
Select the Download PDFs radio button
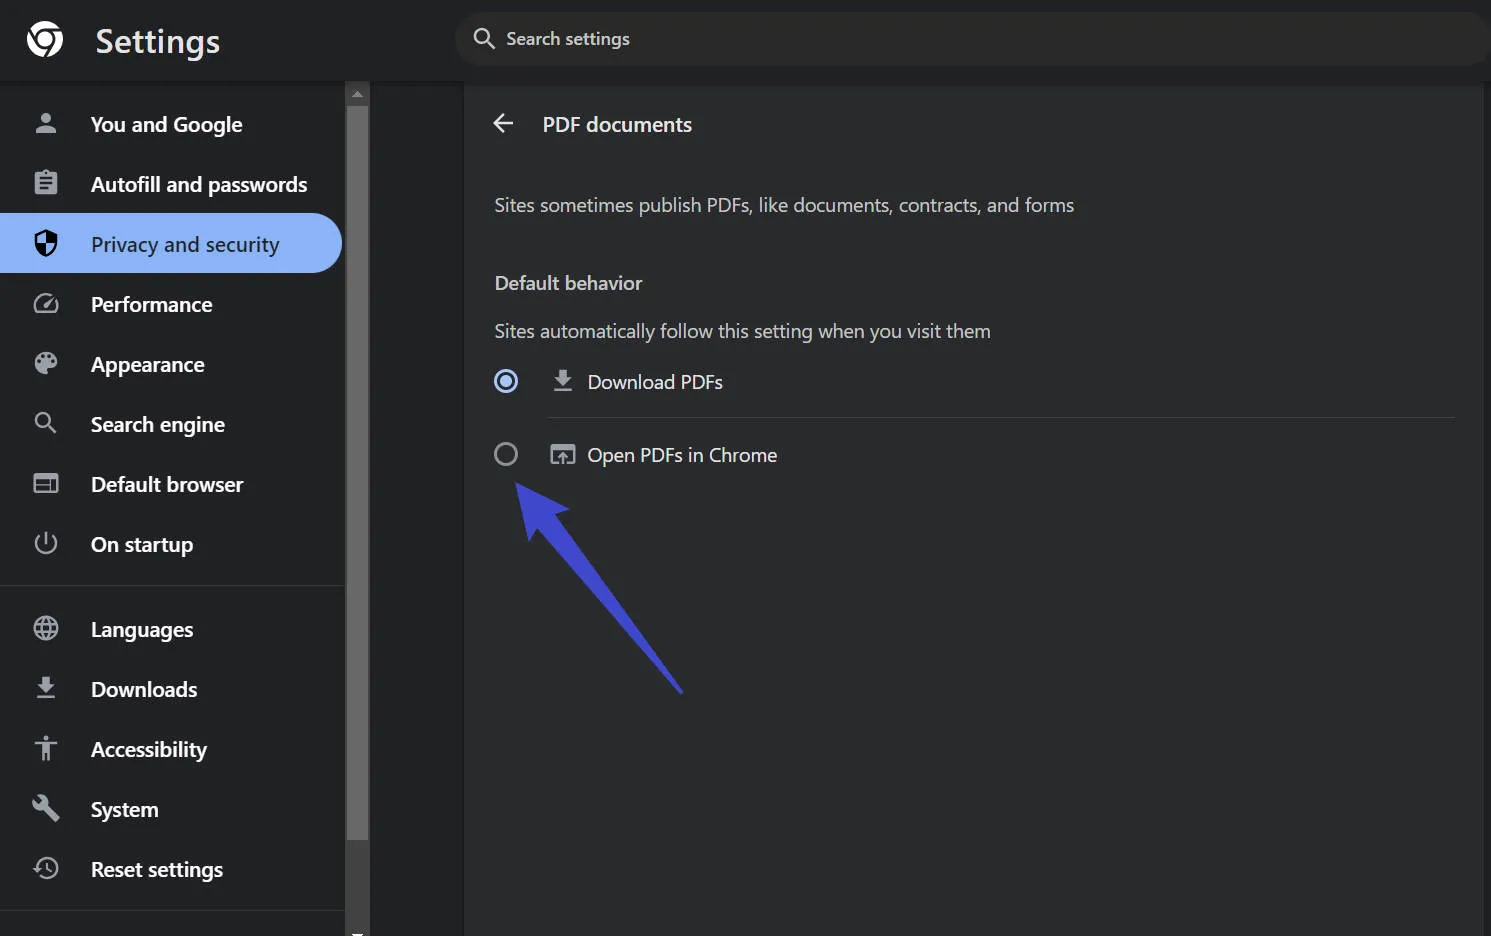(506, 381)
